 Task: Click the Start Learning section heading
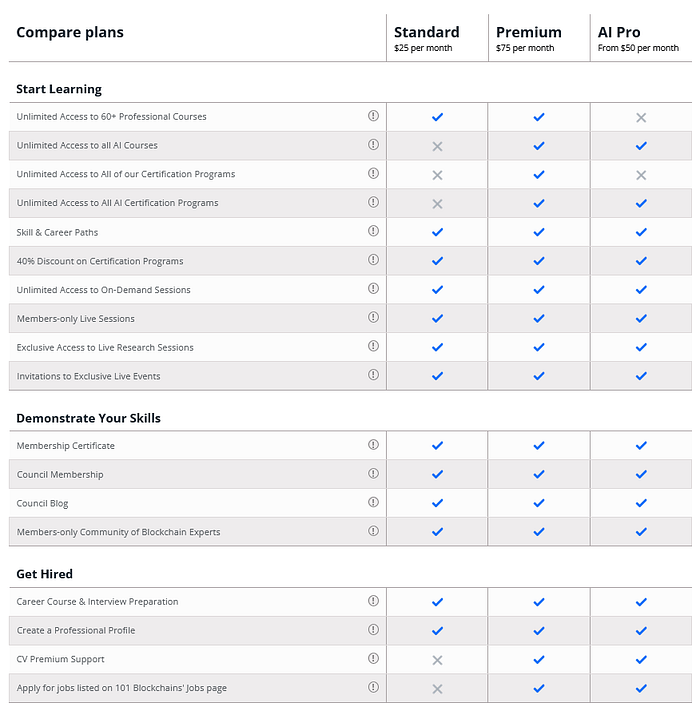59,89
